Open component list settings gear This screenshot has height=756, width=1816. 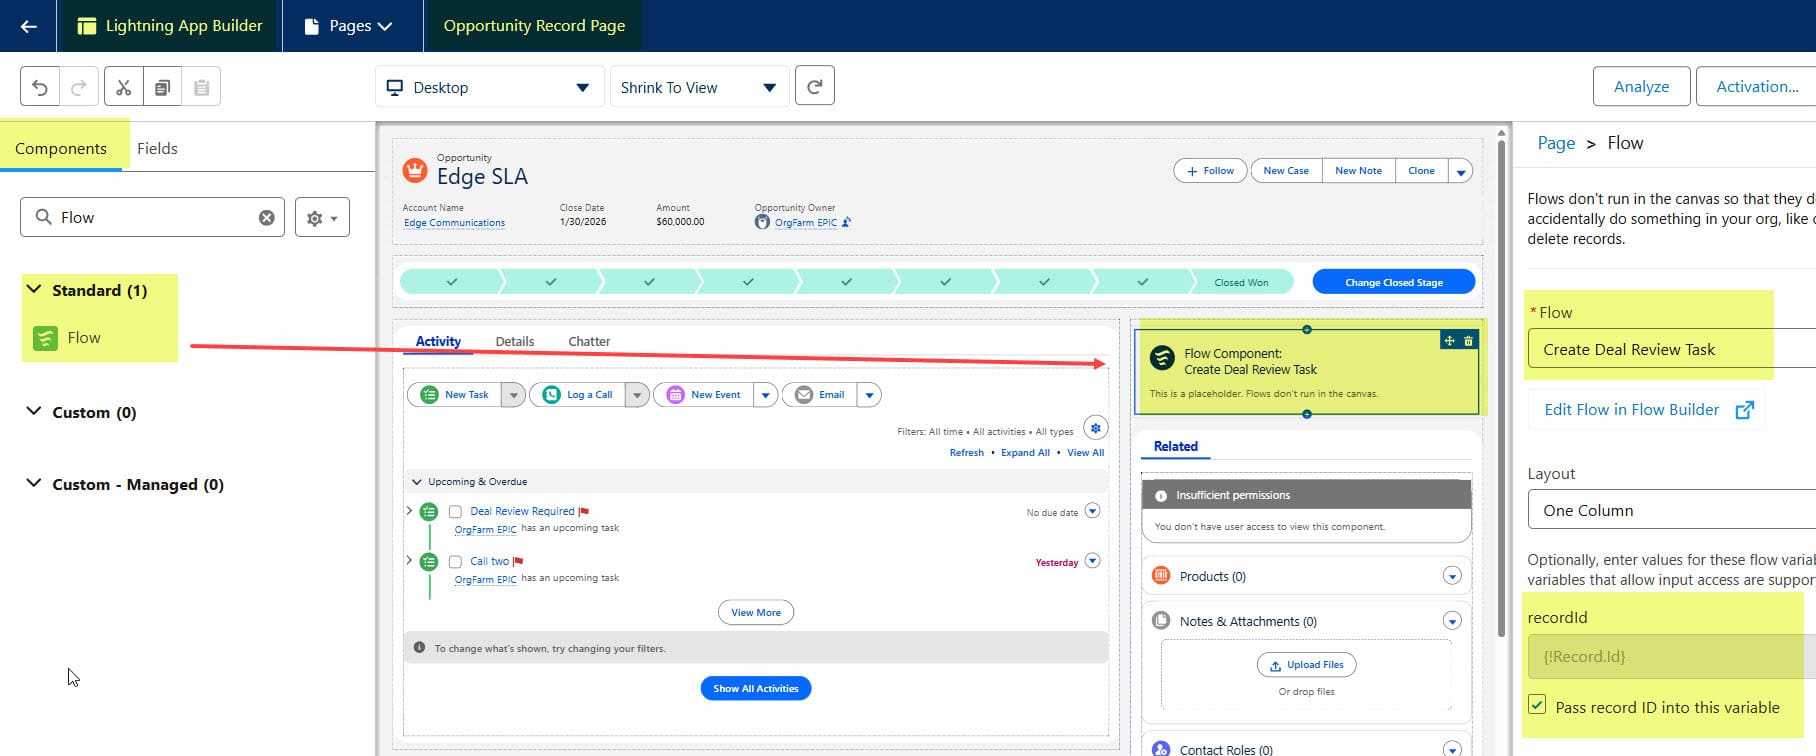coord(322,217)
